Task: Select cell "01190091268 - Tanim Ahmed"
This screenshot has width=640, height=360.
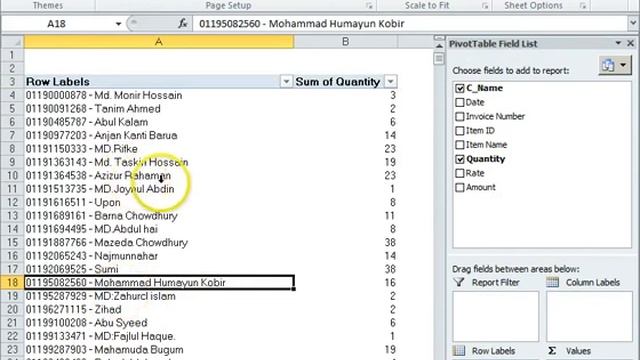Action: [159, 109]
